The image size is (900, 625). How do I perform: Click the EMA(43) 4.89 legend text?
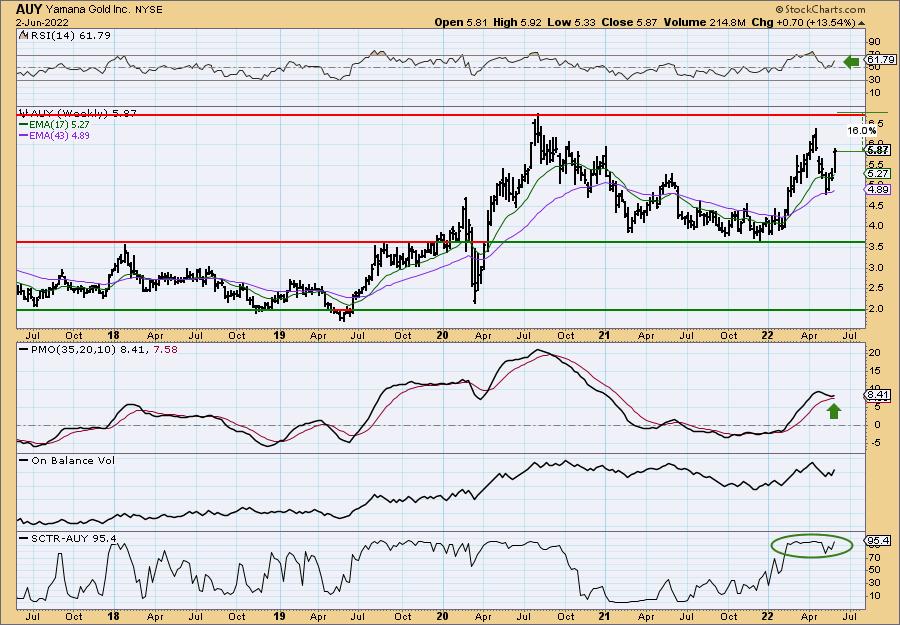(x=59, y=136)
